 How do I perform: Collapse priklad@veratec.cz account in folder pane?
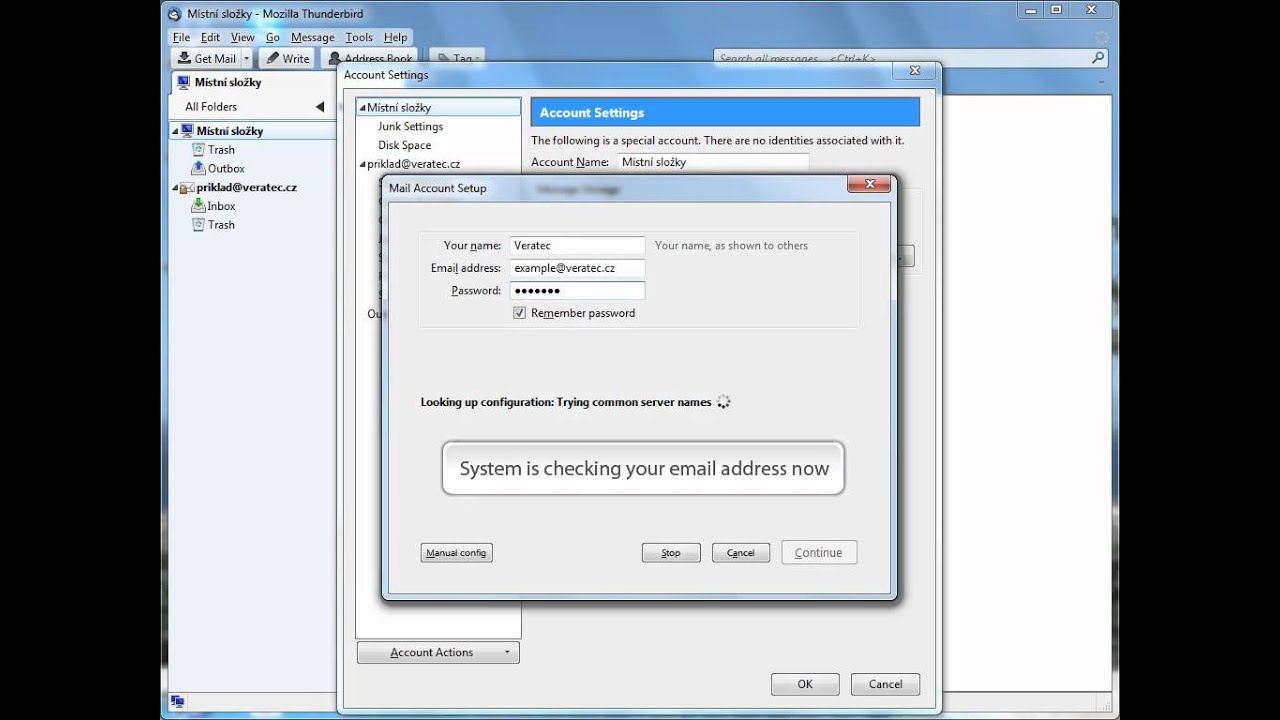pos(175,187)
